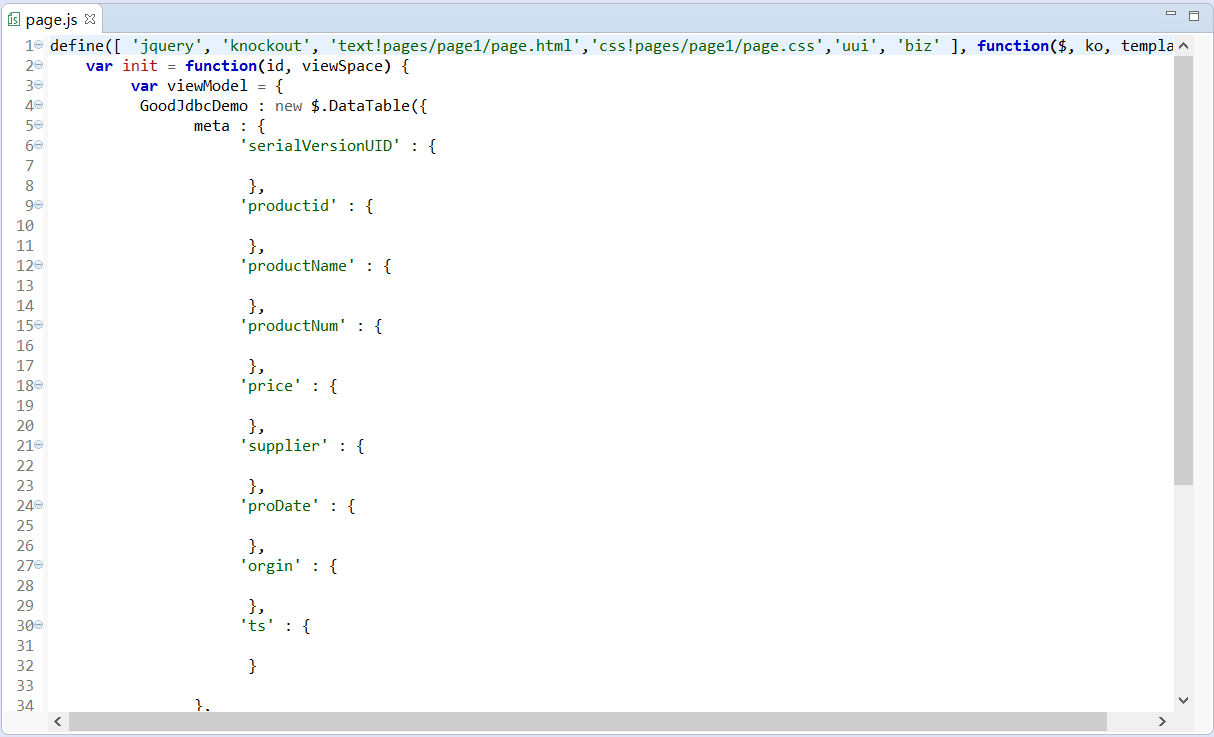Collapse the init function at line 2

click(x=38, y=65)
